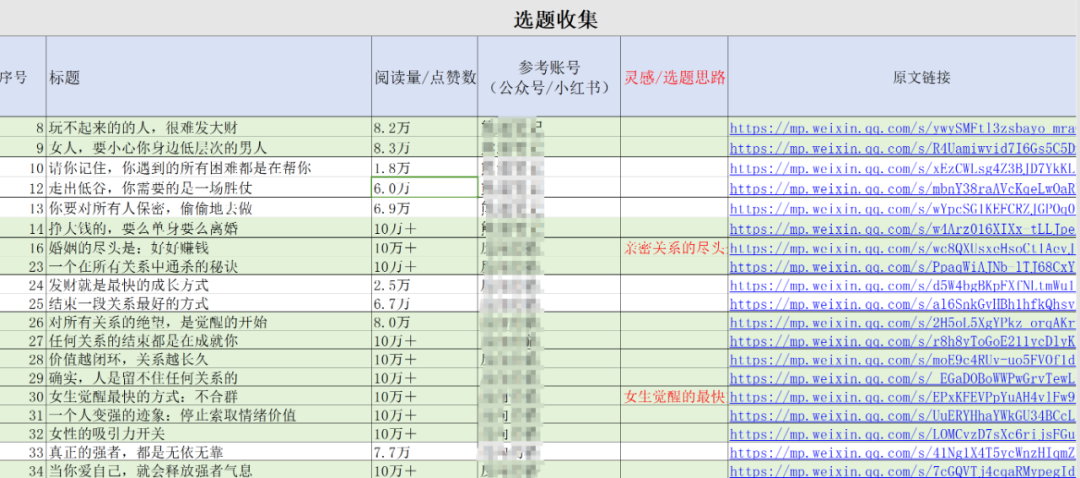Open the weixin link for row 9
Image resolution: width=1080 pixels, height=478 pixels.
902,148
